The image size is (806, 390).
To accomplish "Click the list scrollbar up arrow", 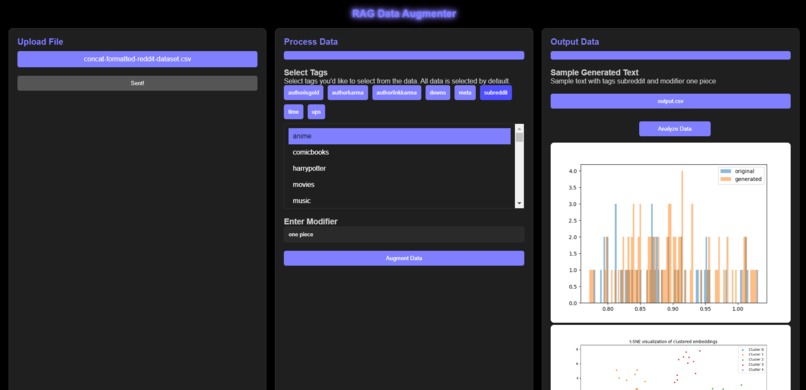I will [519, 128].
